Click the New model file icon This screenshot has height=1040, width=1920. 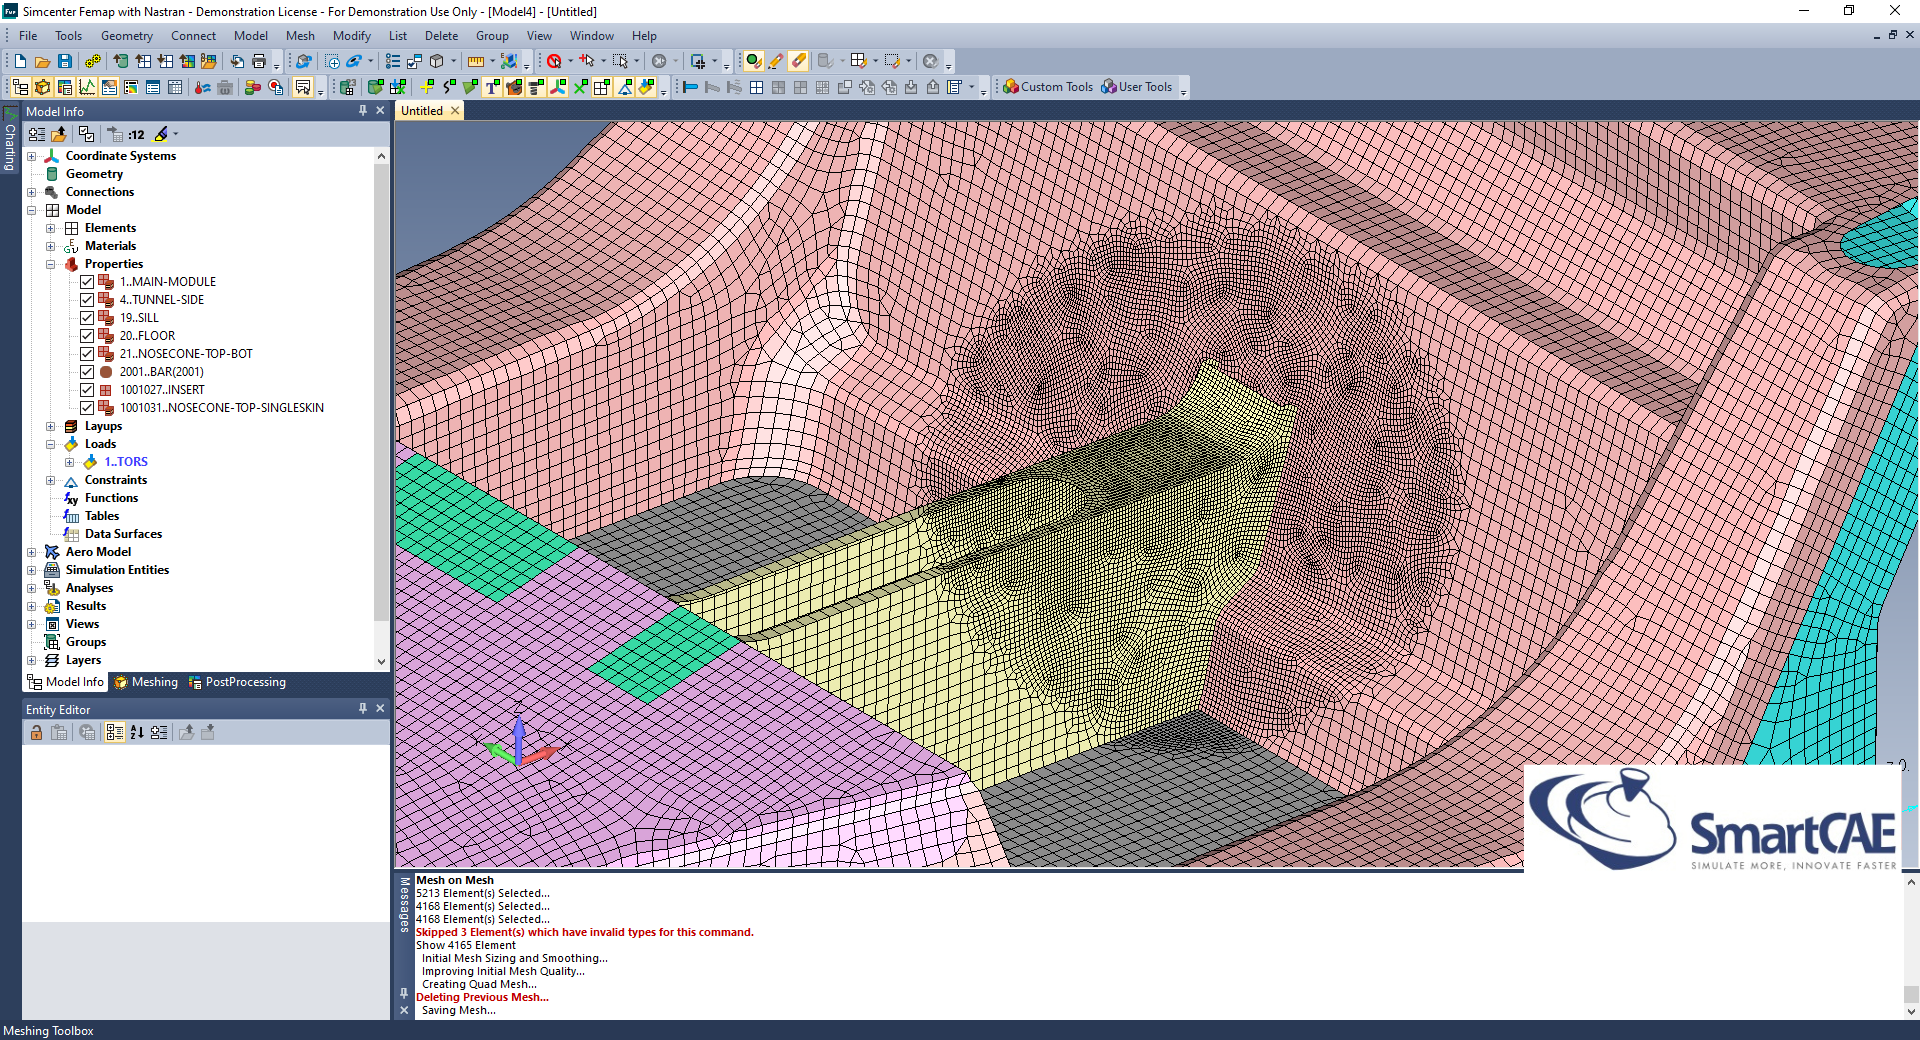(20, 61)
